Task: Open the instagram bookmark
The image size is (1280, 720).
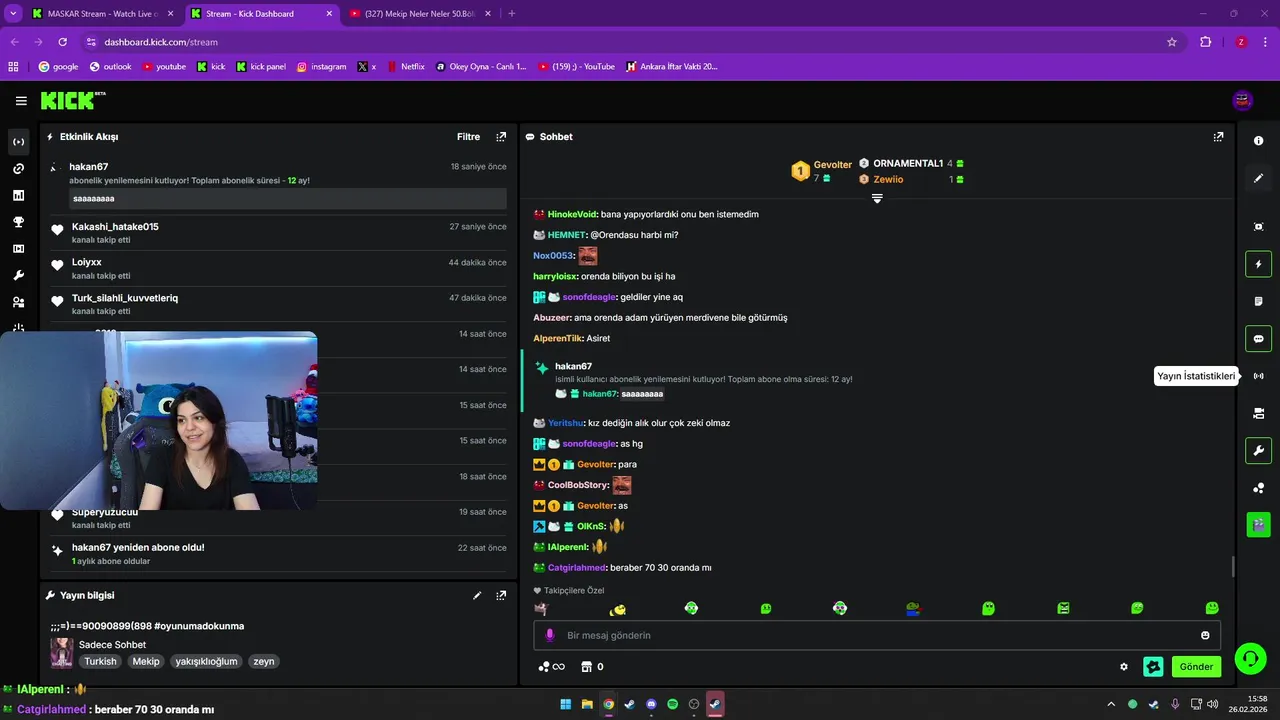Action: click(x=321, y=67)
